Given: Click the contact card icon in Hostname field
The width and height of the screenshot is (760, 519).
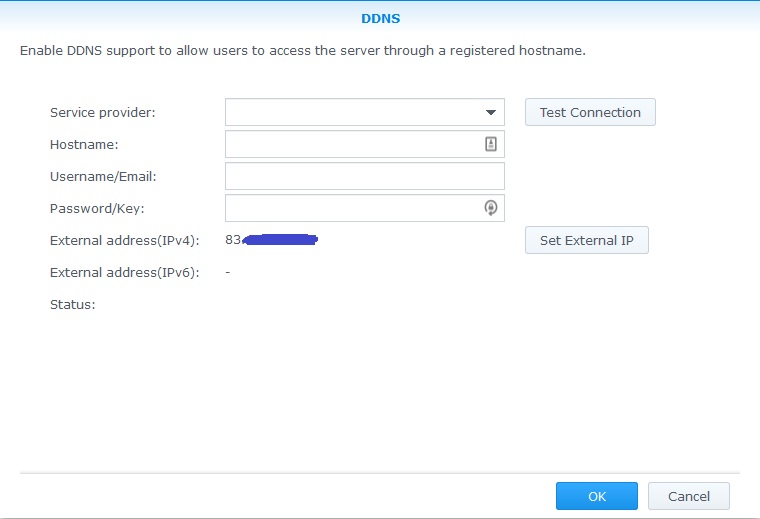Looking at the screenshot, I should coord(491,144).
